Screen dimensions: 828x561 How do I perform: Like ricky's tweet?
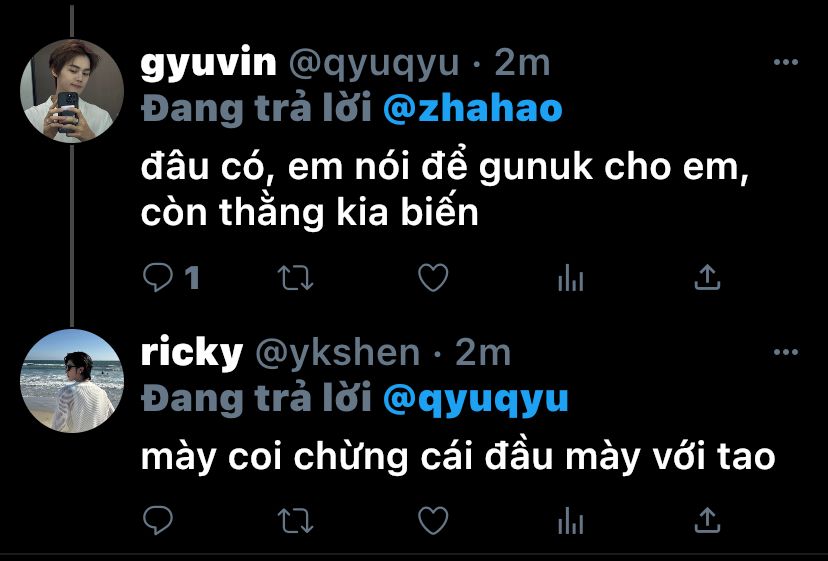point(433,520)
